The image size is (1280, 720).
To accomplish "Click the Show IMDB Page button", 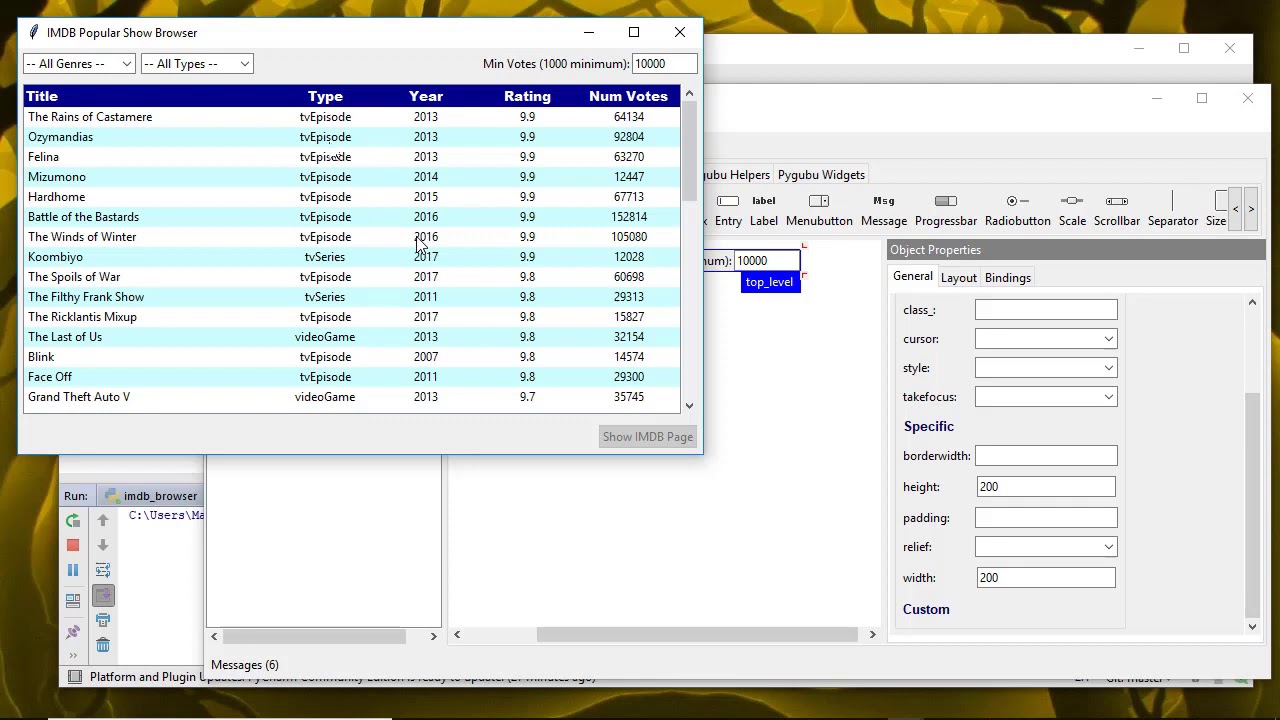I will pyautogui.click(x=648, y=437).
